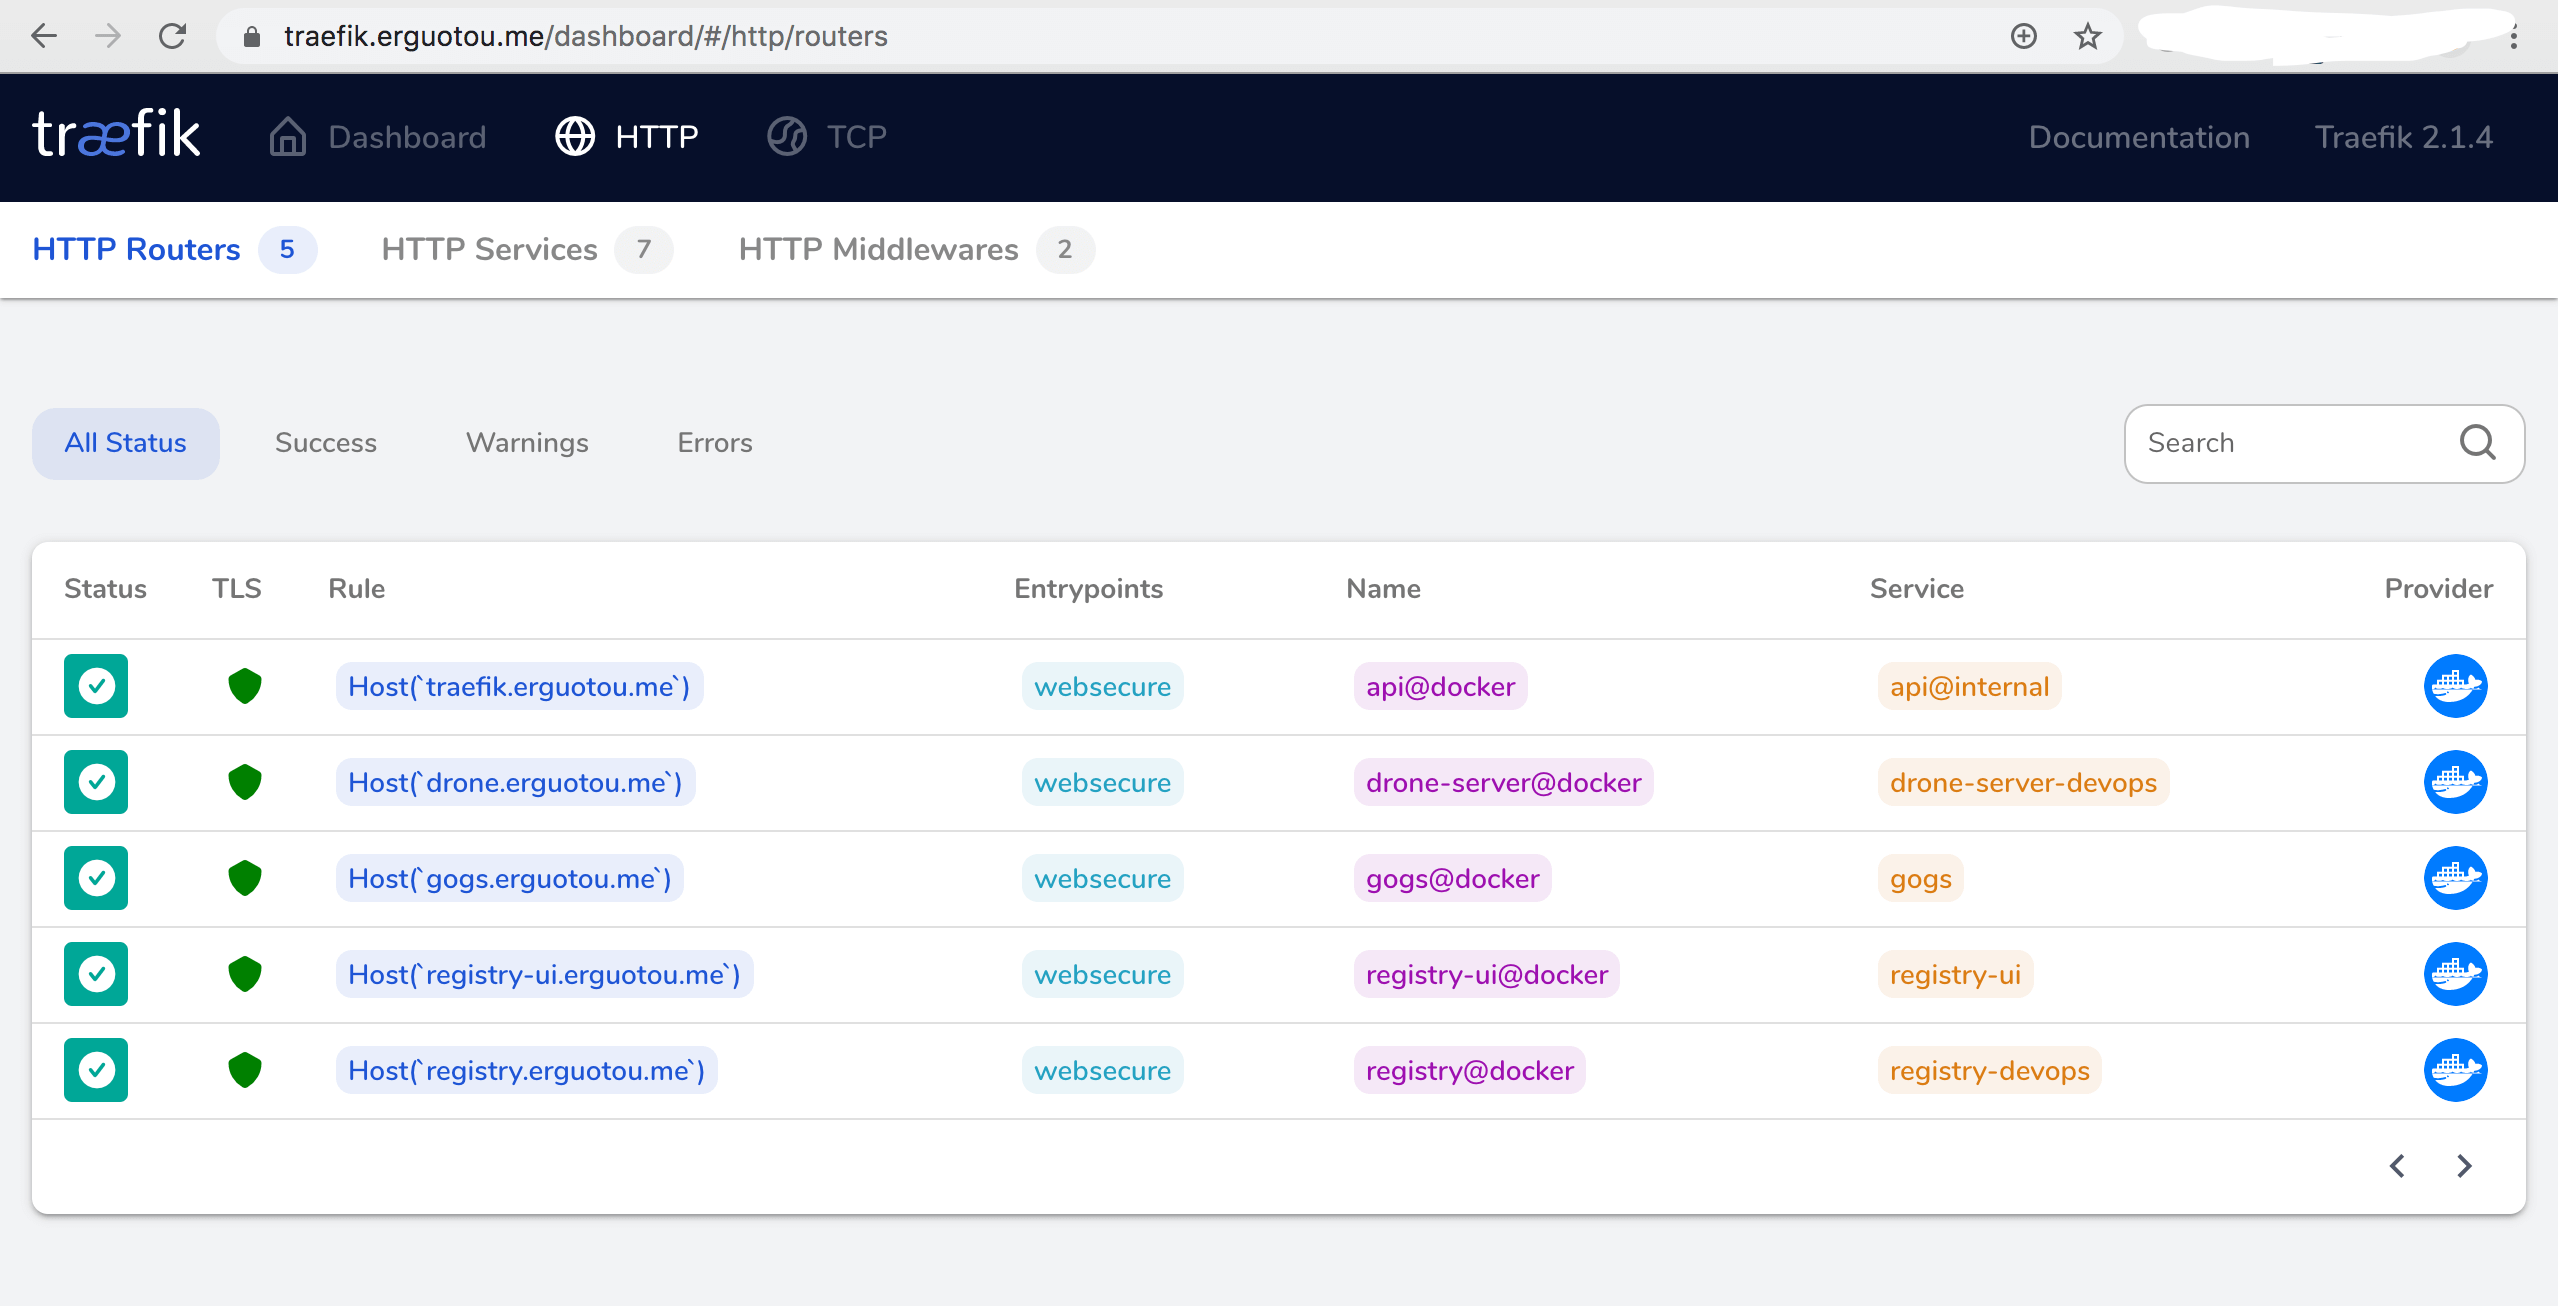Viewport: 2558px width, 1306px height.
Task: Click the search magnifier icon
Action: click(x=2477, y=442)
